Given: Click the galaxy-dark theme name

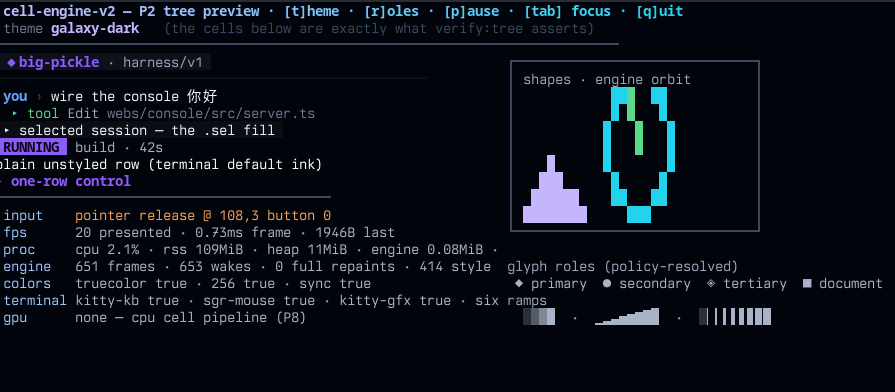Looking at the screenshot, I should pyautogui.click(x=95, y=29).
